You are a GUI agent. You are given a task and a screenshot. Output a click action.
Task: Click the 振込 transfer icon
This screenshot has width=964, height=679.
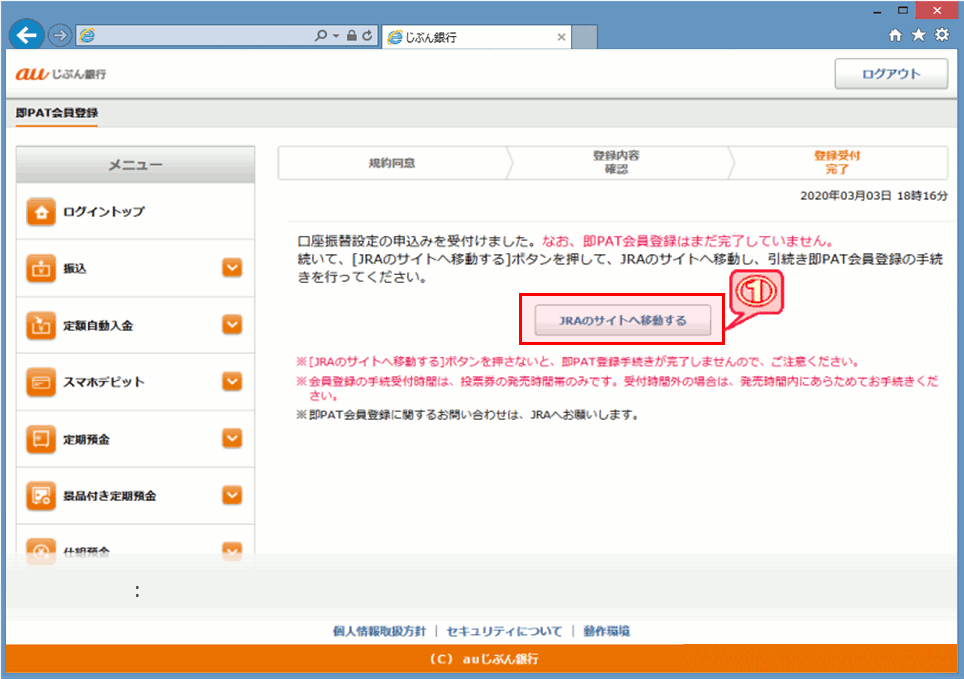pos(41,269)
